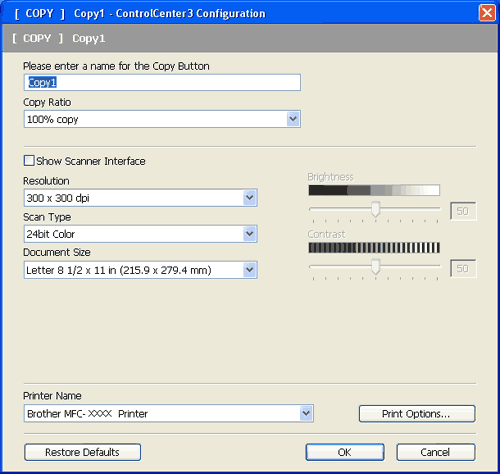The image size is (500, 474).
Task: Confirm settings with the OK button
Action: click(345, 452)
